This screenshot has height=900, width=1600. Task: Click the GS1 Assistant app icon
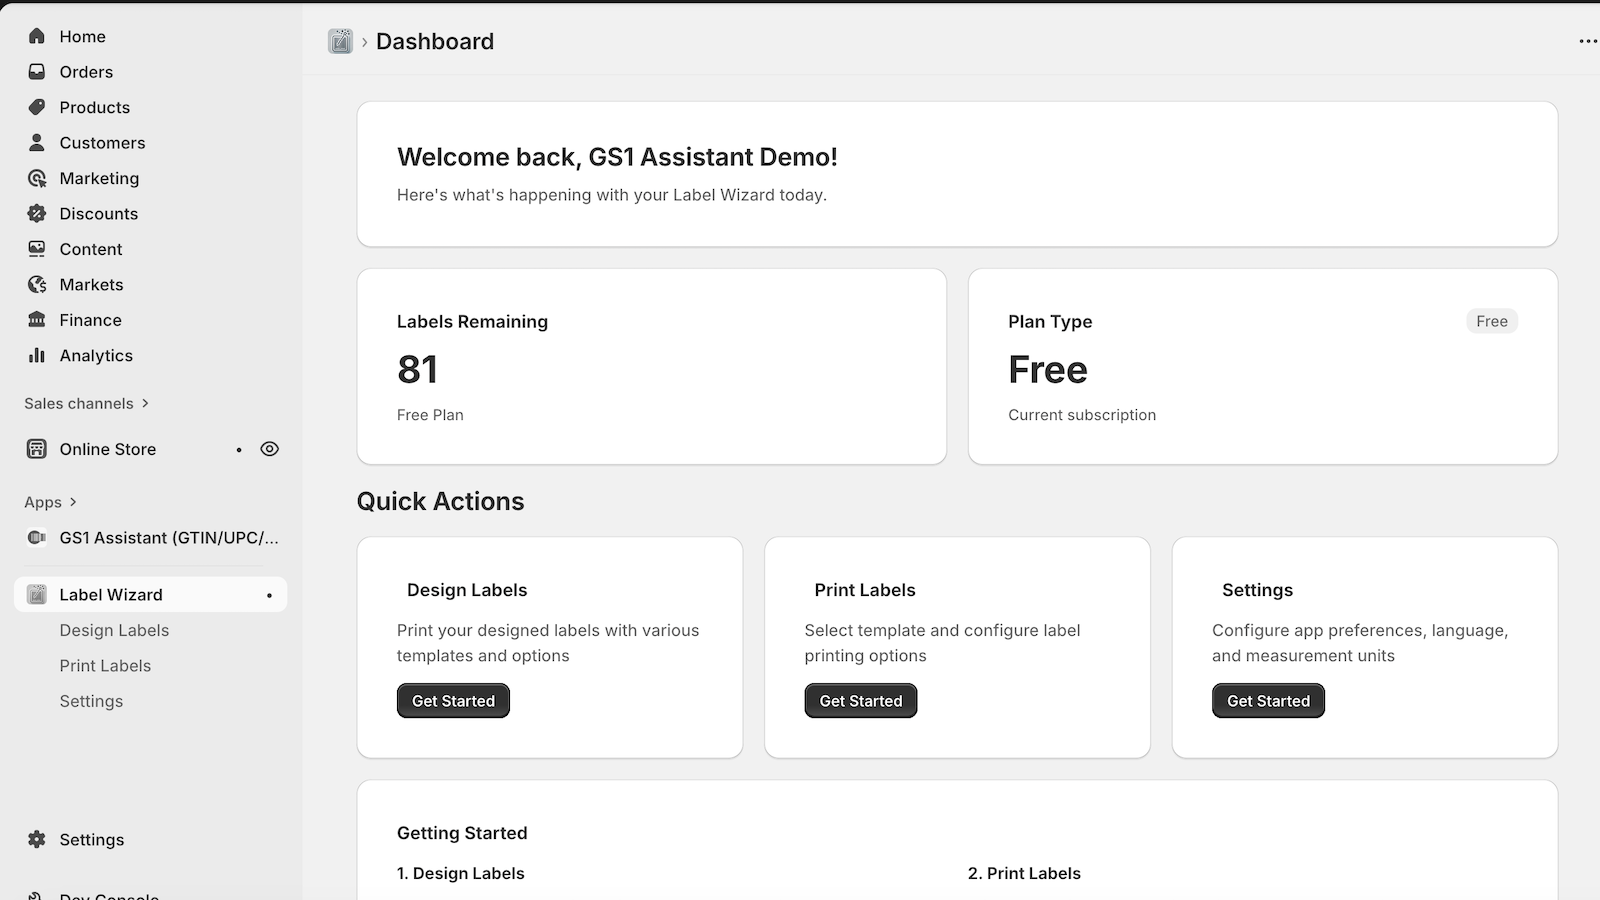[x=36, y=537]
